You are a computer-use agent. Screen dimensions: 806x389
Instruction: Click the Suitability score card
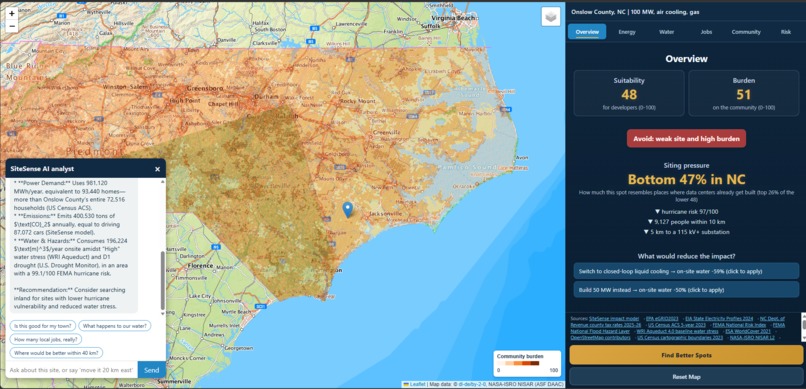[629, 93]
